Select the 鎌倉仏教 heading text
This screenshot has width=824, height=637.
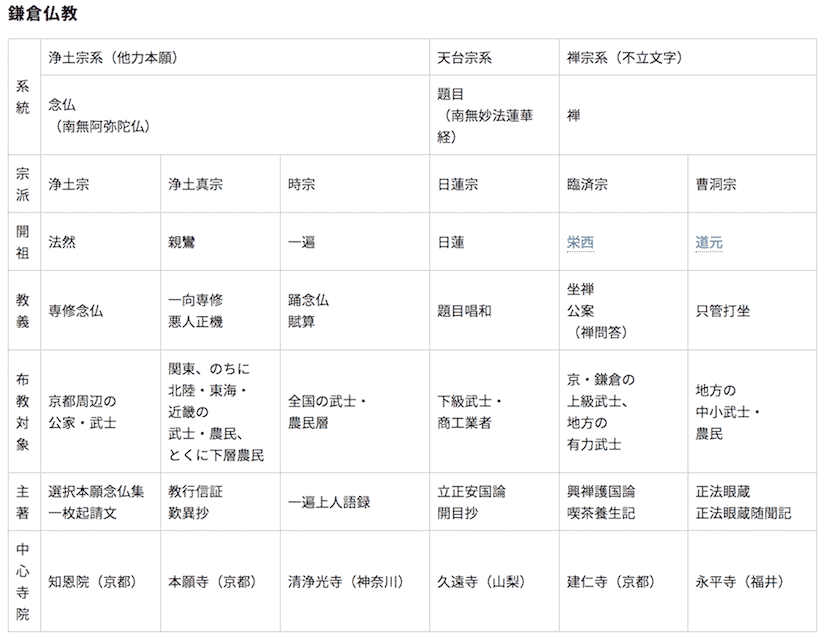(43, 13)
